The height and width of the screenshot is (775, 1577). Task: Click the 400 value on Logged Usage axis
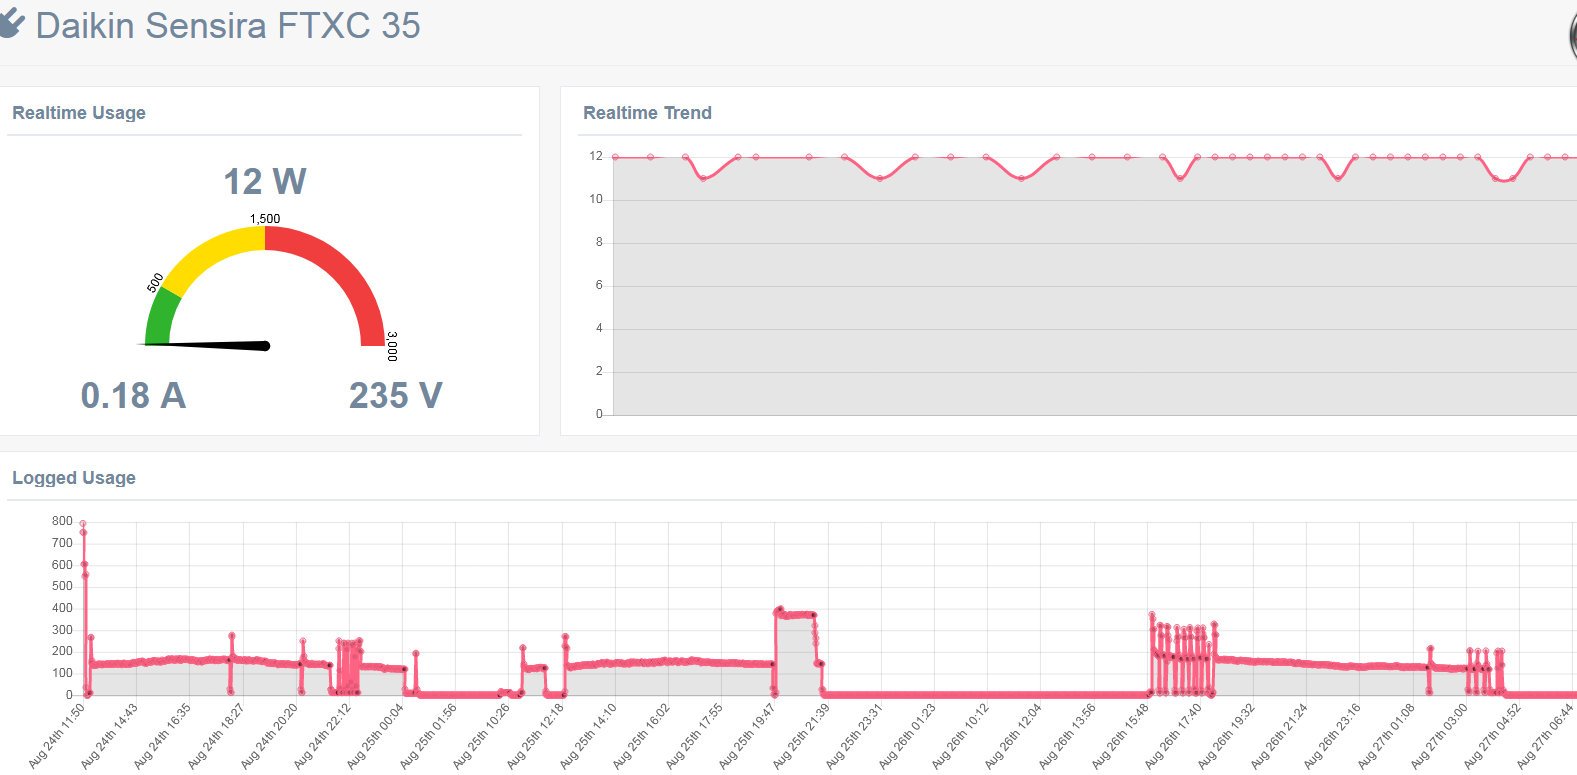62,608
